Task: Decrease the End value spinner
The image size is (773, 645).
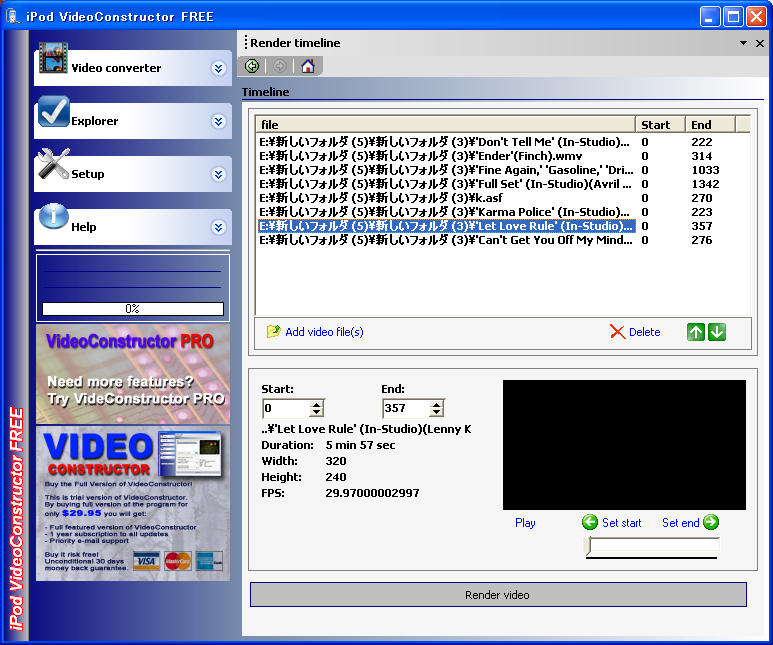Action: 436,412
